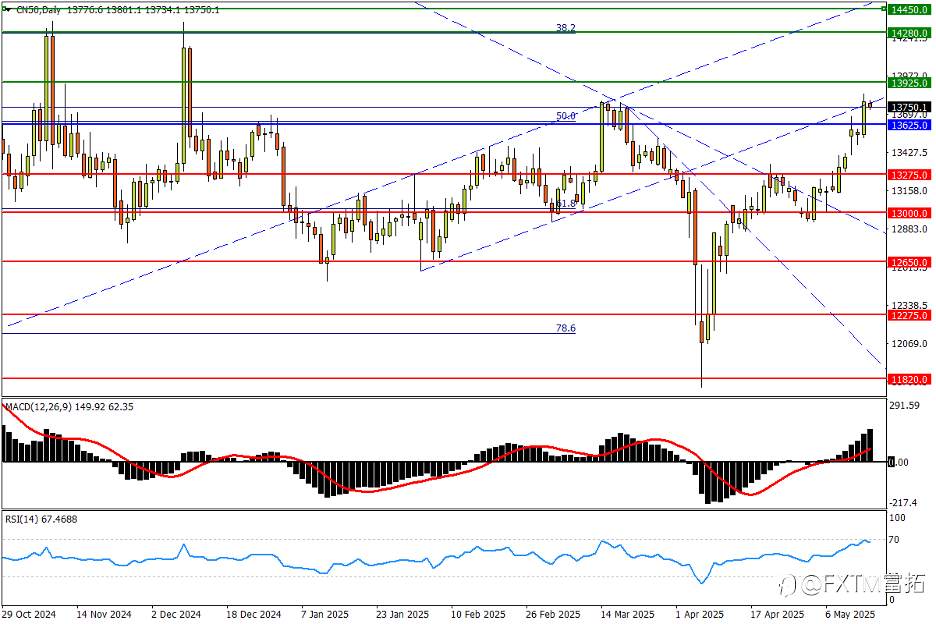This screenshot has width=936, height=624.
Task: Click the RSI 100 level axis label
Action: click(897, 518)
